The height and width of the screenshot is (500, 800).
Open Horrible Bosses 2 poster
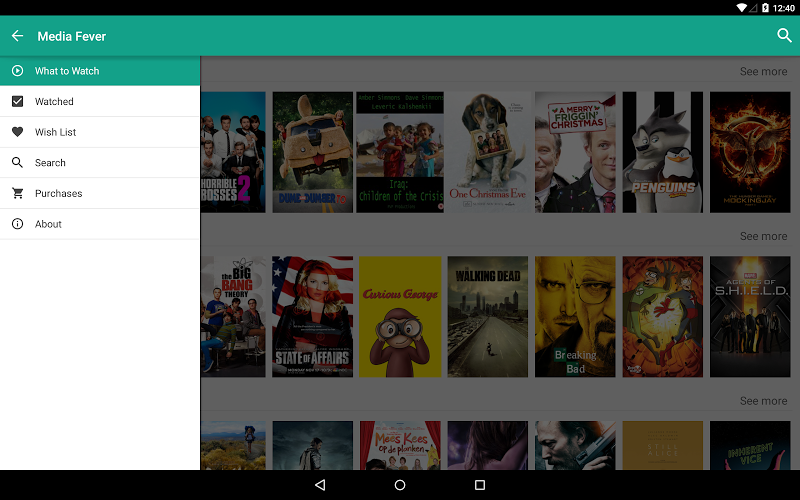[233, 152]
